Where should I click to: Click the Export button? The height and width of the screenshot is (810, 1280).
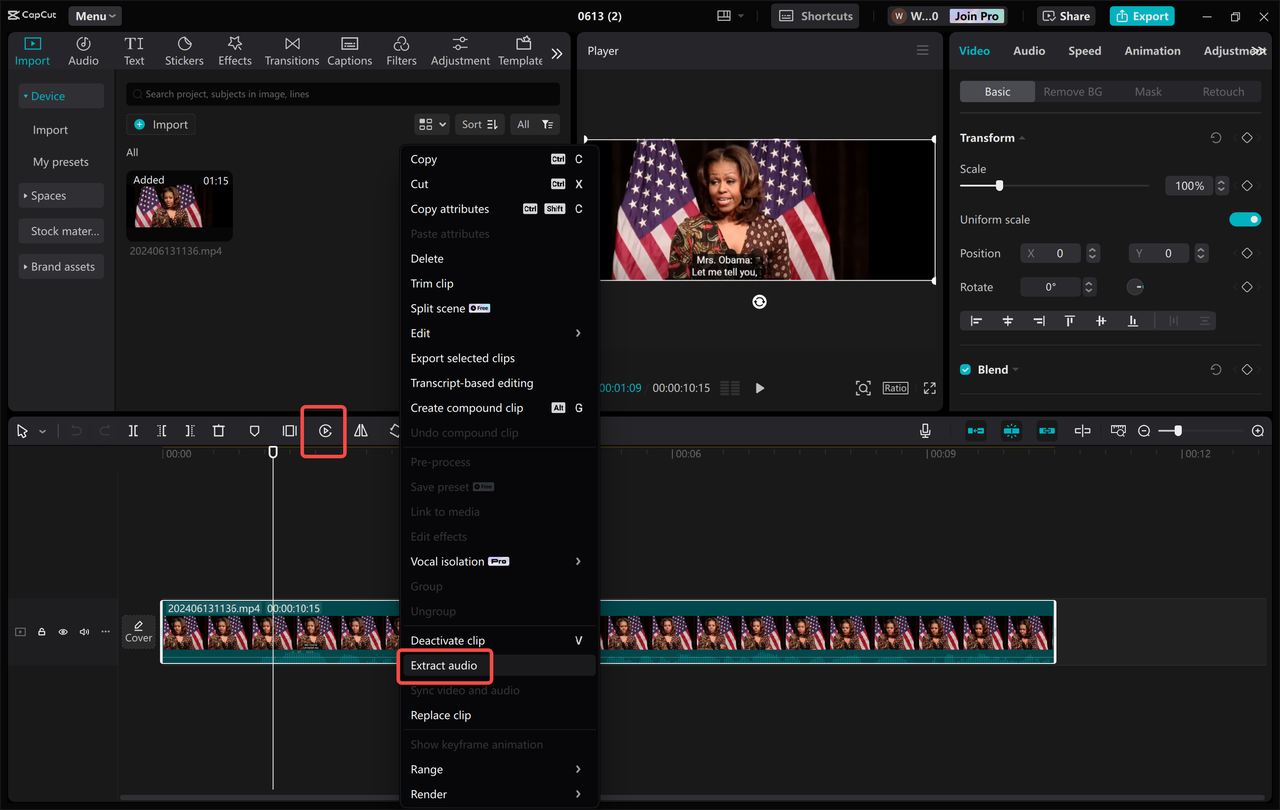coord(1141,15)
